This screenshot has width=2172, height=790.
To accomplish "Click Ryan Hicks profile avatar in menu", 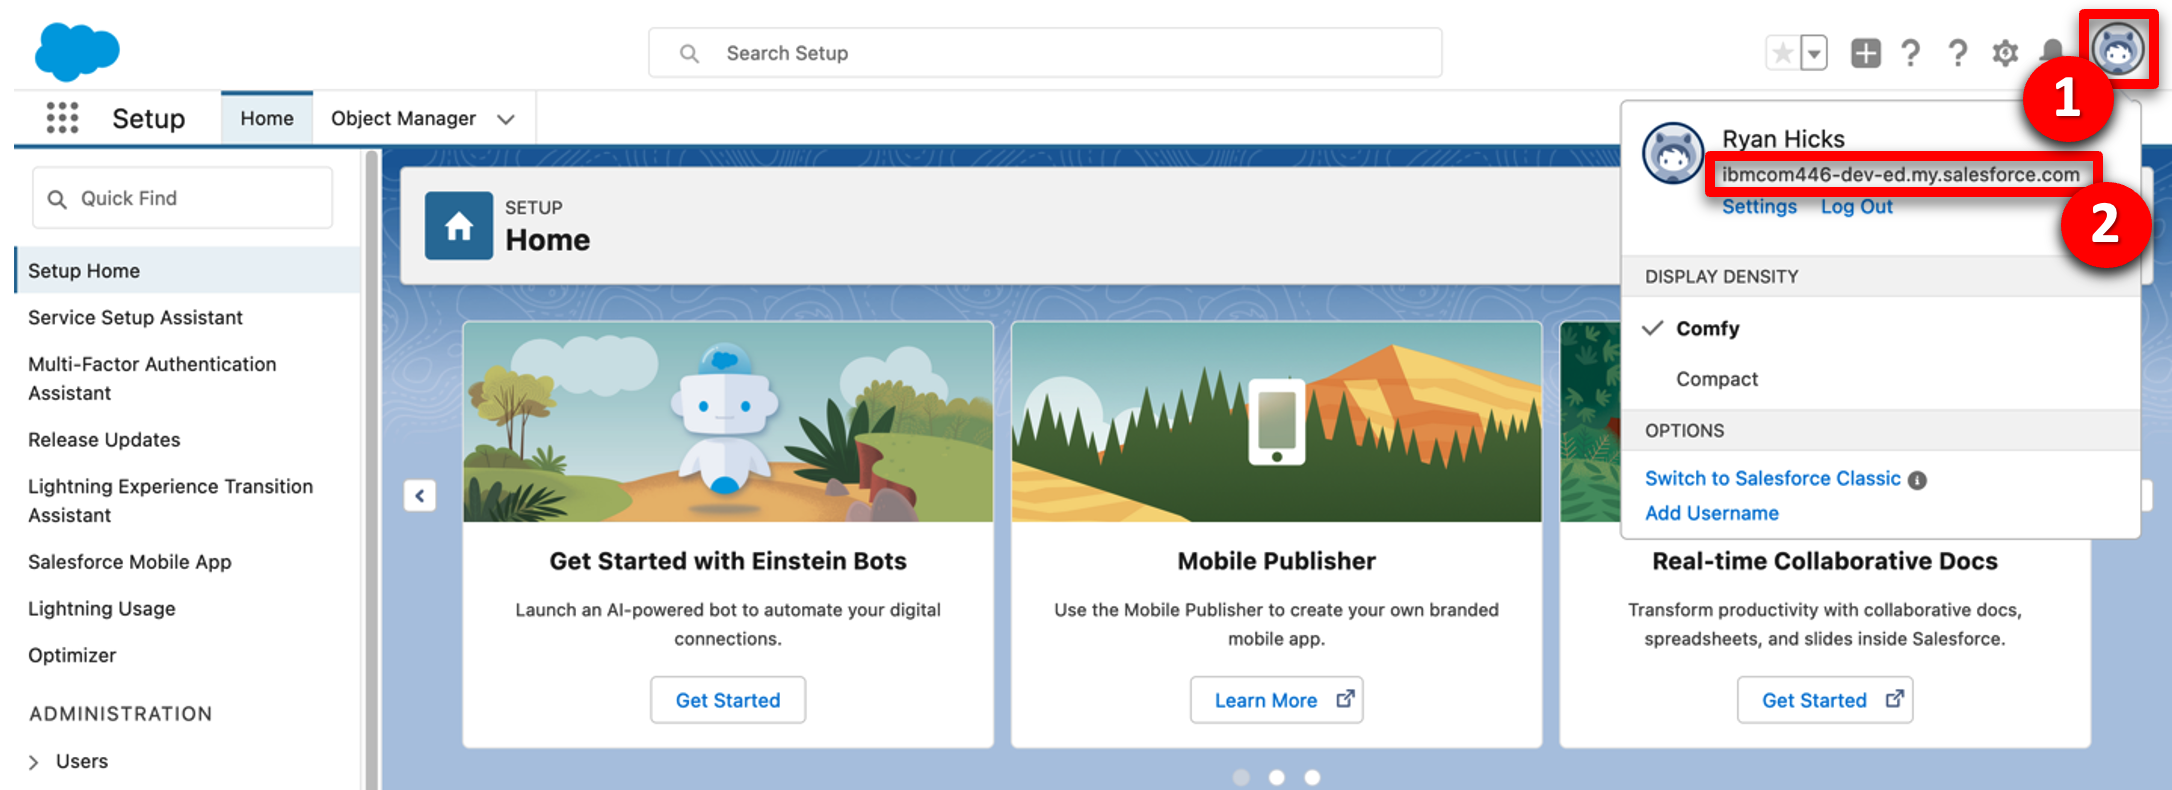I will click(x=1673, y=153).
